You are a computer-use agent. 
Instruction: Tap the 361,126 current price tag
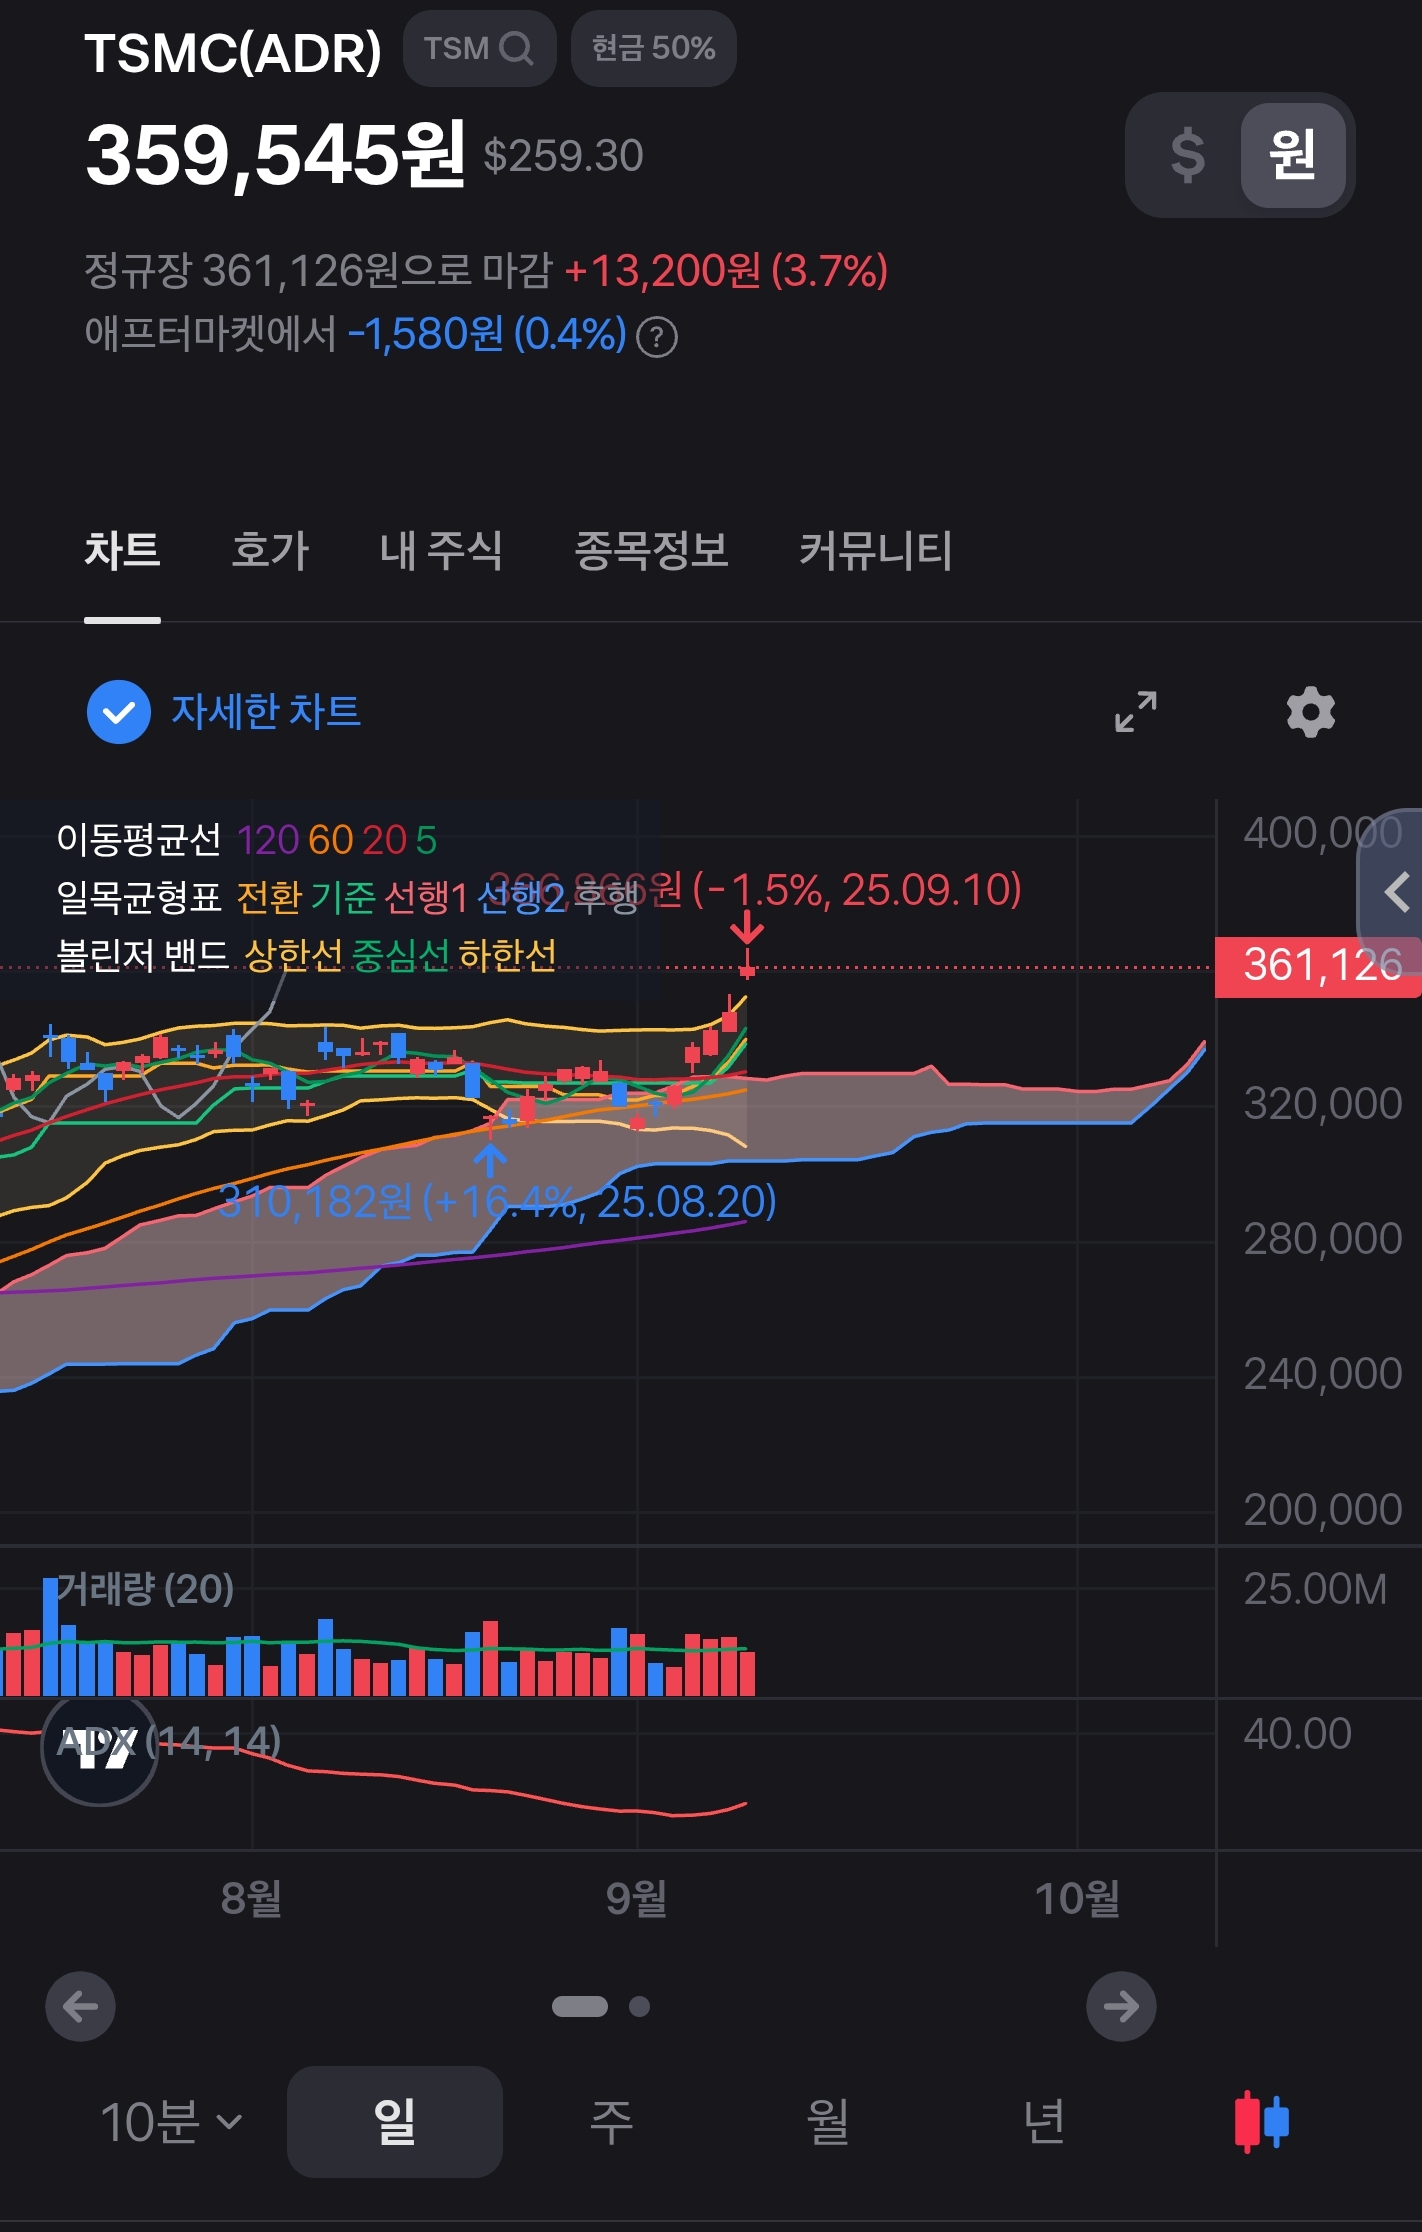[1318, 967]
